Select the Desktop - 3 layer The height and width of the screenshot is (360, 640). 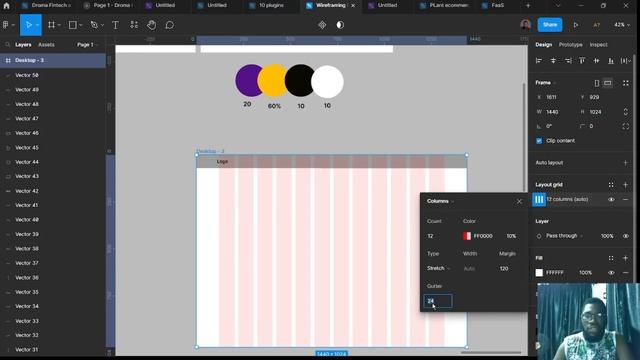(53, 60)
